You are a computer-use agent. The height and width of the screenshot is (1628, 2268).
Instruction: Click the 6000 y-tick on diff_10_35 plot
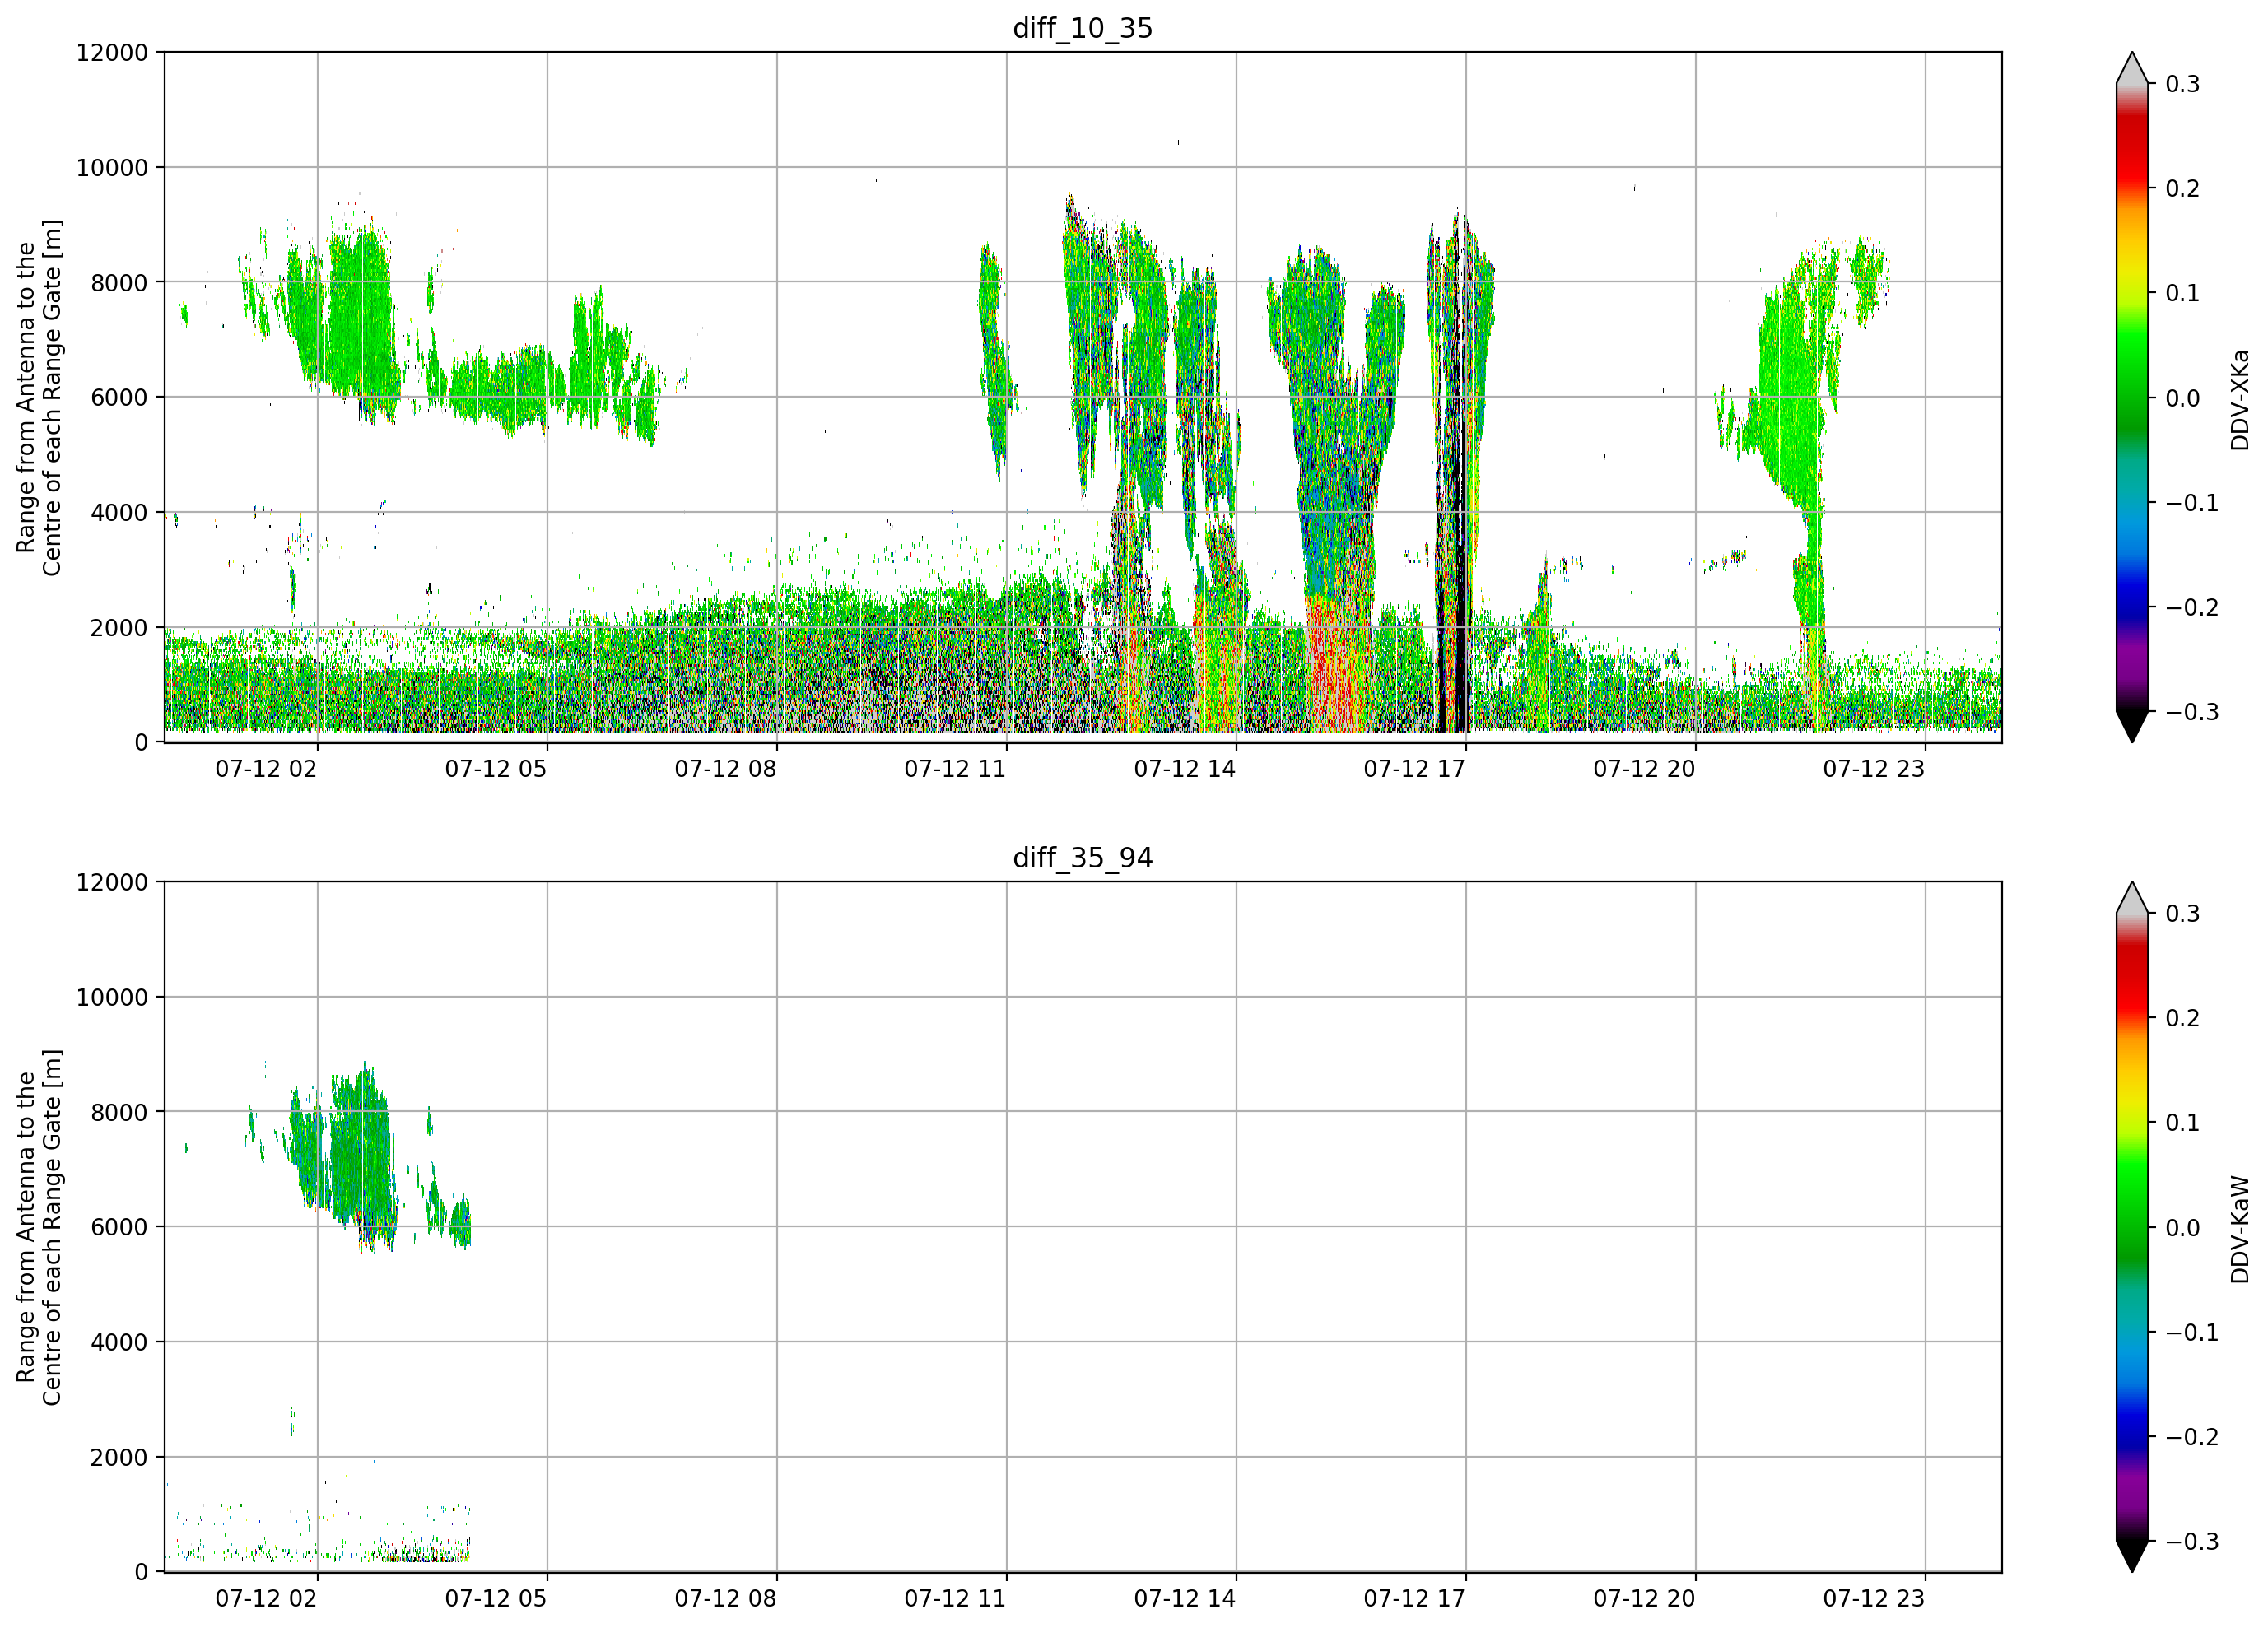pyautogui.click(x=119, y=397)
